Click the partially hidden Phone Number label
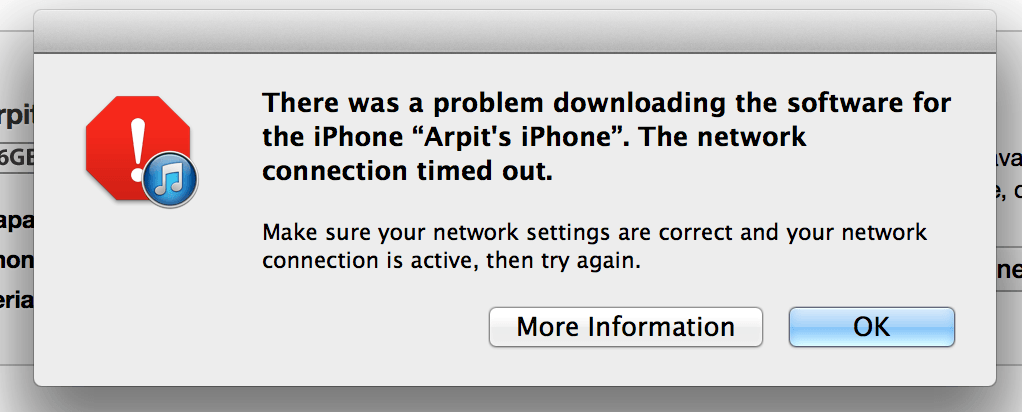The width and height of the screenshot is (1022, 412). (x=17, y=261)
